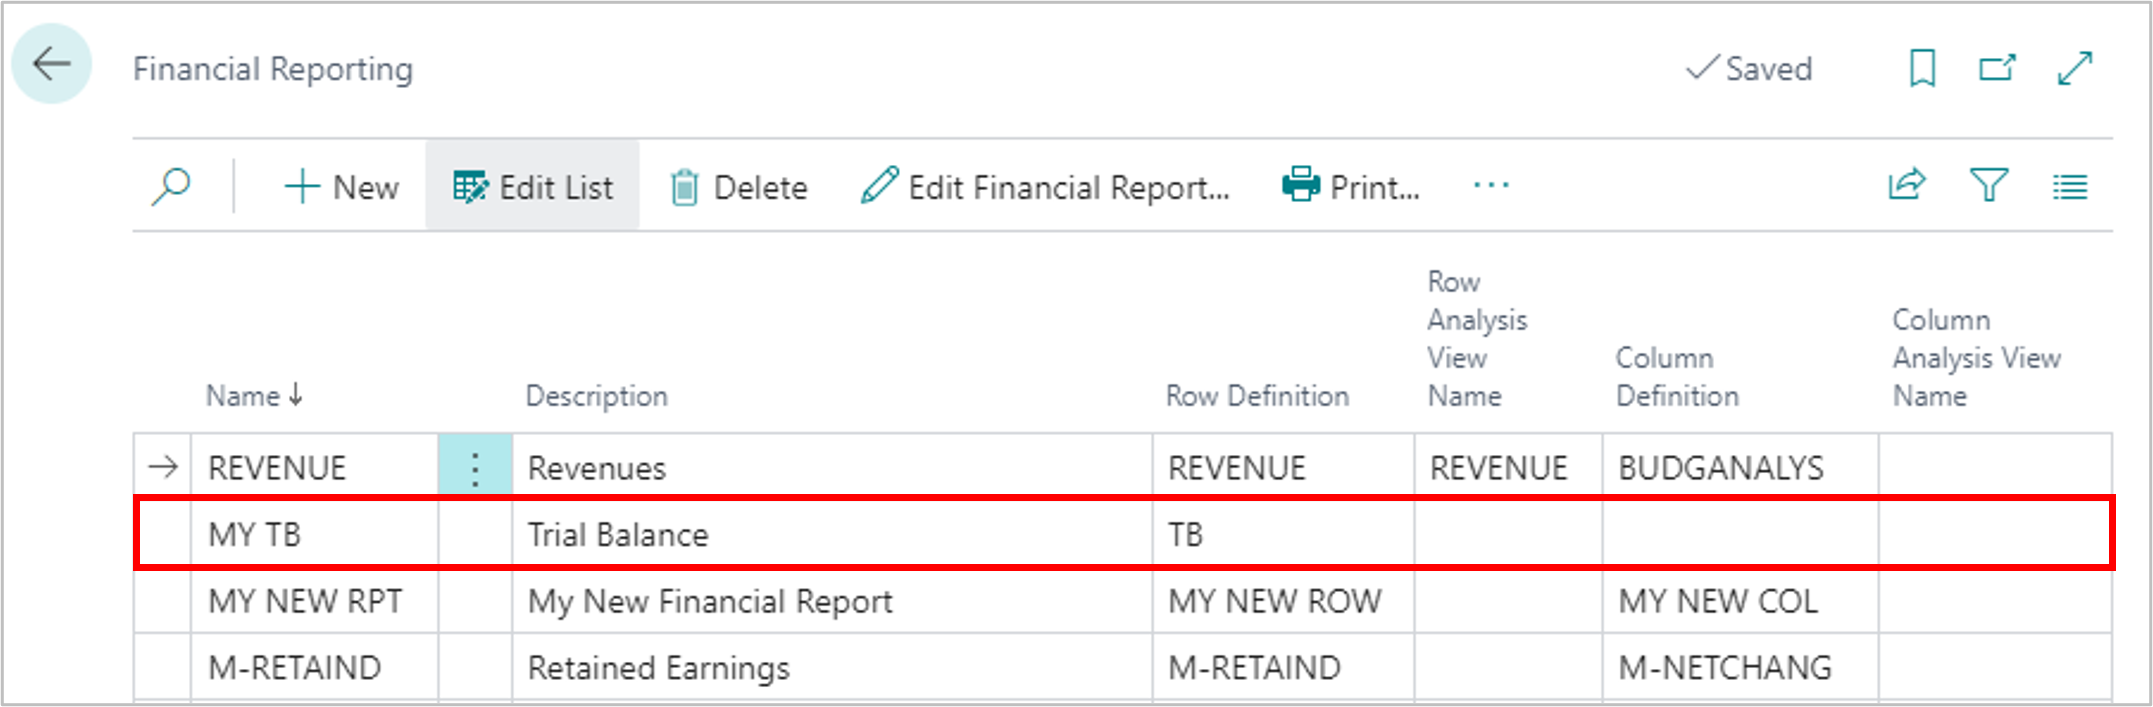The height and width of the screenshot is (707, 2153).
Task: Toggle Edit List mode
Action: click(x=532, y=187)
